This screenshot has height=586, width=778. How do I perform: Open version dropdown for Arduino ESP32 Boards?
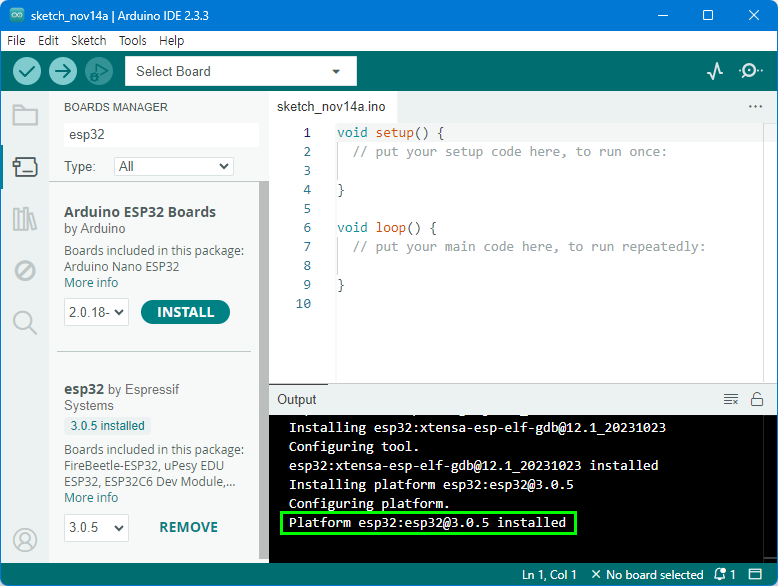coord(96,312)
